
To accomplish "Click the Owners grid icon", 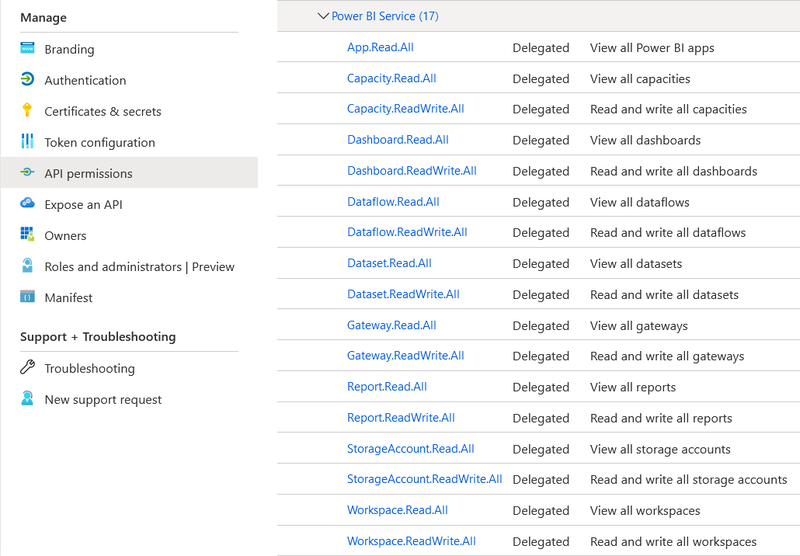I will pos(27,234).
